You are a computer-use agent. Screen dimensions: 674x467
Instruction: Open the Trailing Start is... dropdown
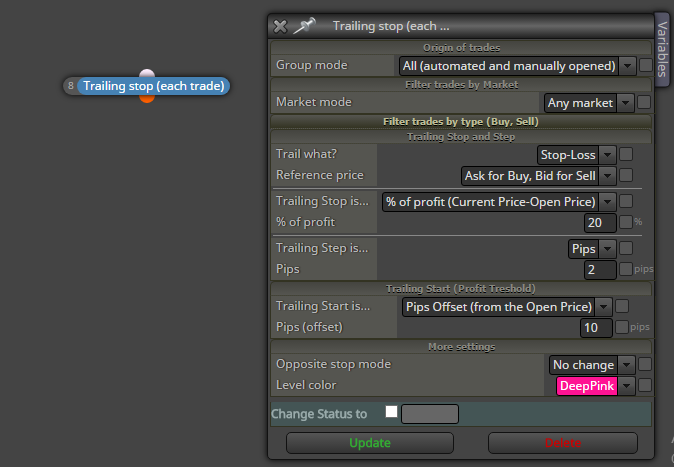tap(507, 307)
